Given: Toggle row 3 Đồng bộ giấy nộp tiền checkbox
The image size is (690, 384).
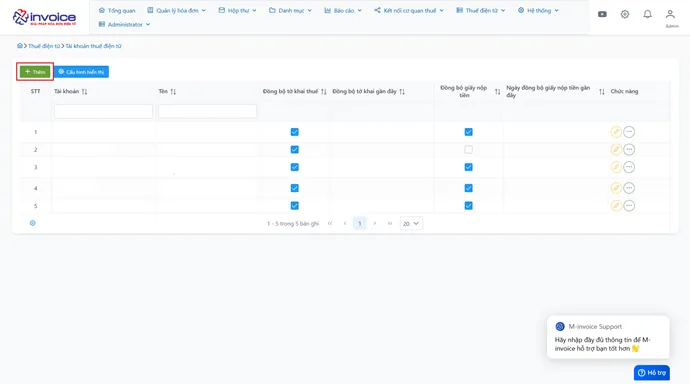Looking at the screenshot, I should click(x=468, y=167).
